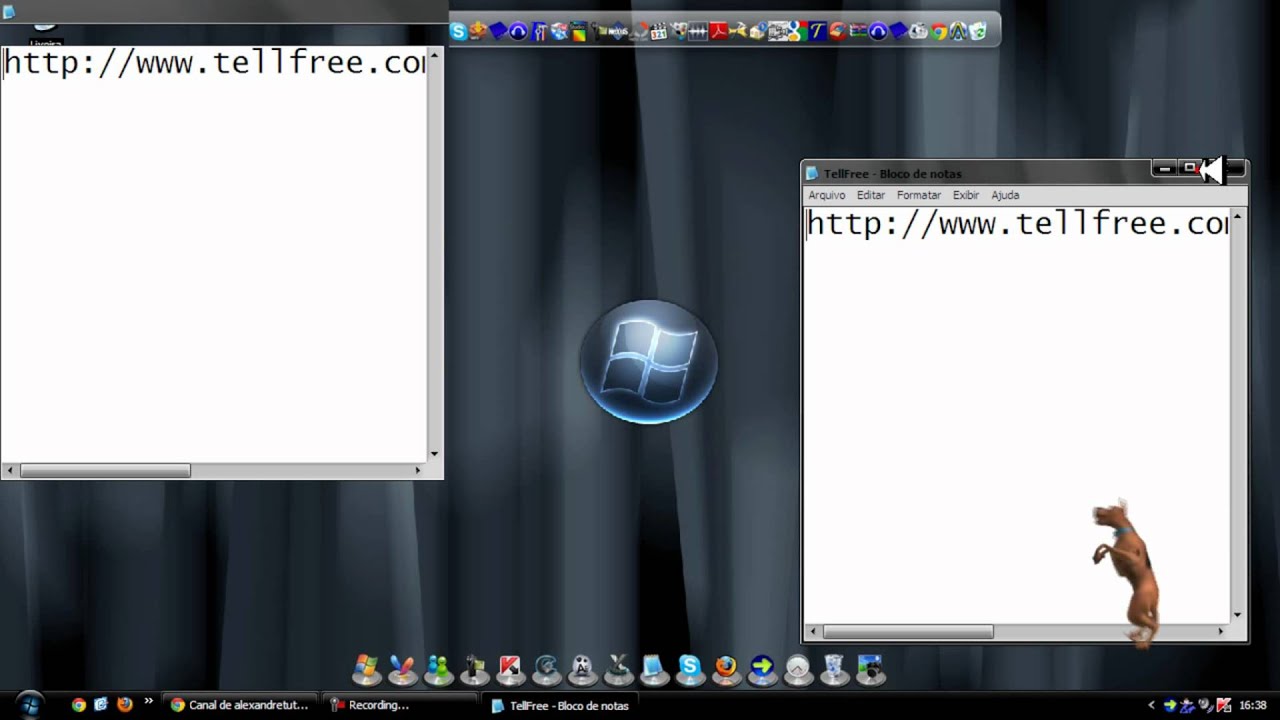Click horizontal scrollbar thumb in left window
This screenshot has width=1280, height=720.
tap(105, 470)
